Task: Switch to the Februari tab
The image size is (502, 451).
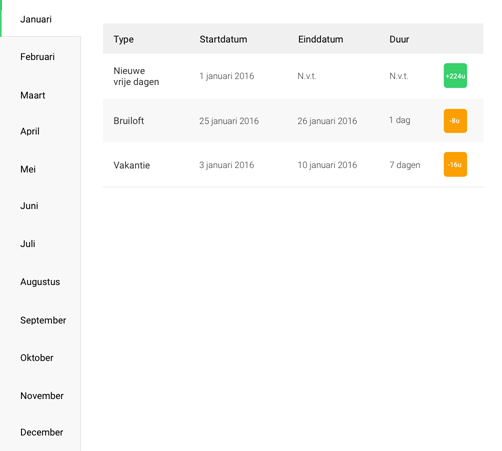Action: pos(40,57)
